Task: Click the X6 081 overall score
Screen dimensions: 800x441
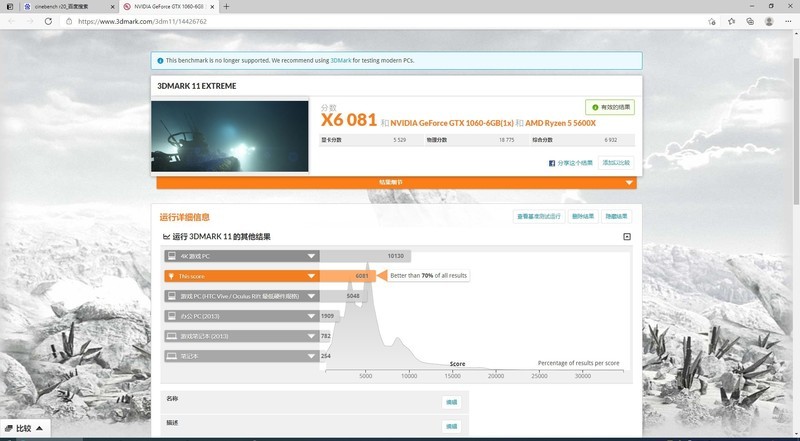Action: pos(348,120)
